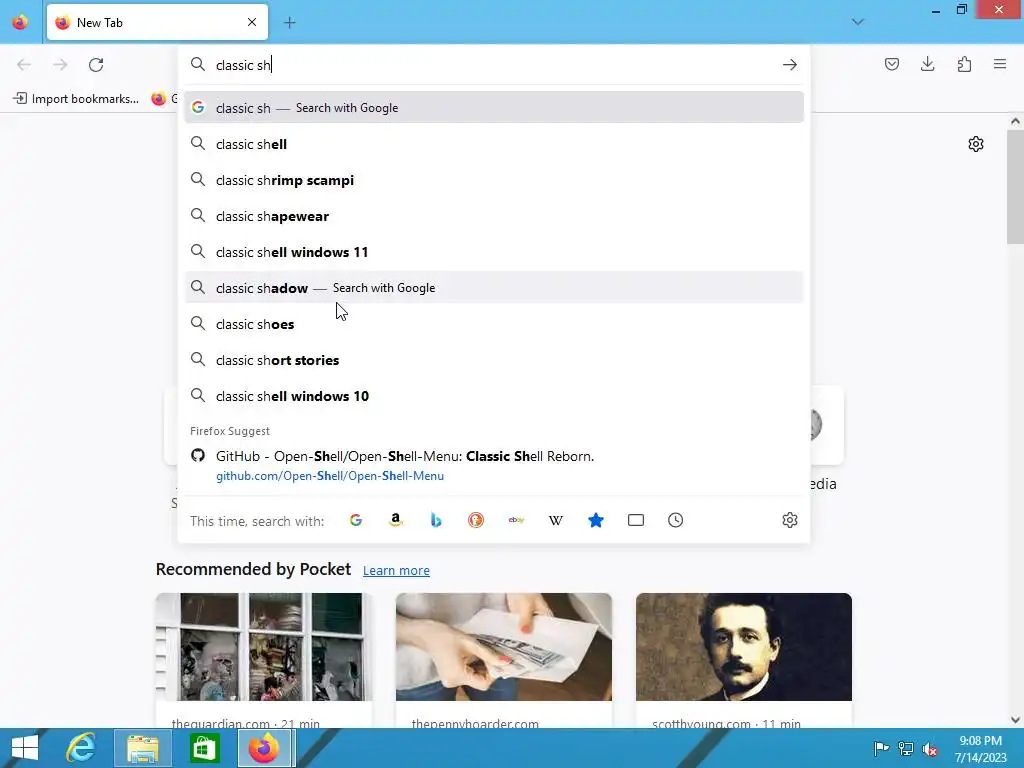Open thepennyhoarder.com Pocket story thumbnail

pos(504,647)
